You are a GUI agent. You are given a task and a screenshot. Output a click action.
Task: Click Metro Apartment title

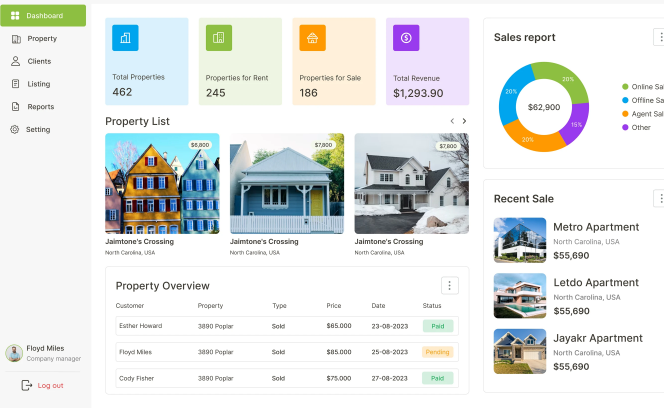[x=596, y=227]
